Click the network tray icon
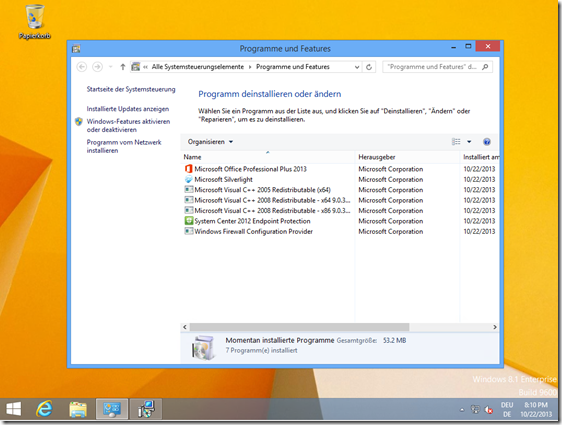The image size is (562, 425). (475, 409)
